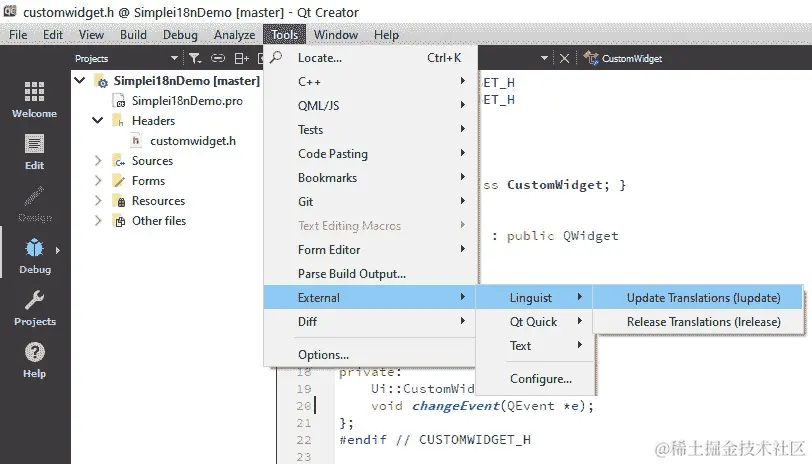Click the Locate magnifier icon in Tools menu

(276, 57)
